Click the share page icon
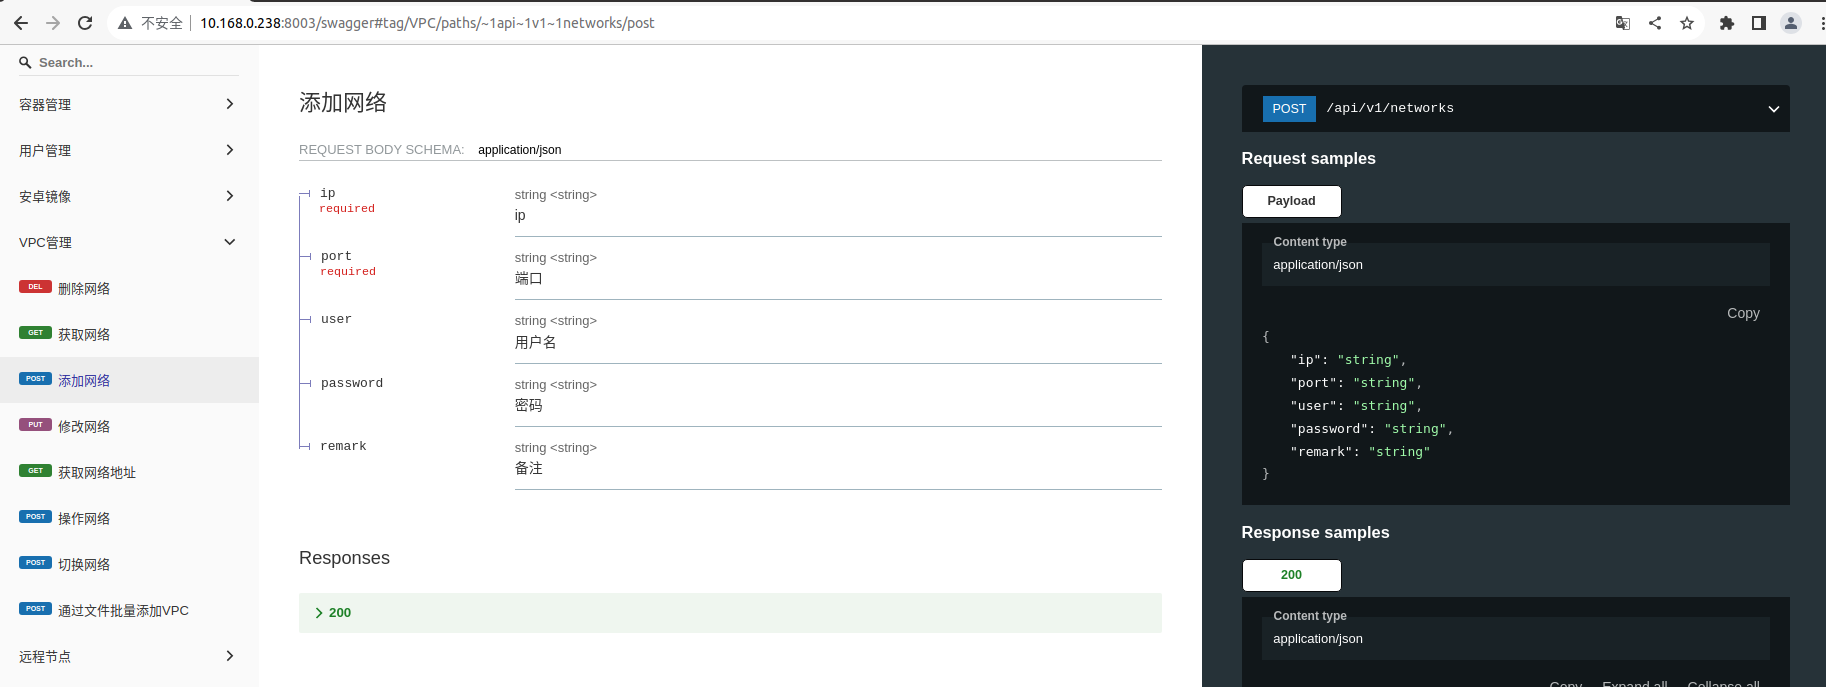Image resolution: width=1826 pixels, height=687 pixels. [1655, 23]
